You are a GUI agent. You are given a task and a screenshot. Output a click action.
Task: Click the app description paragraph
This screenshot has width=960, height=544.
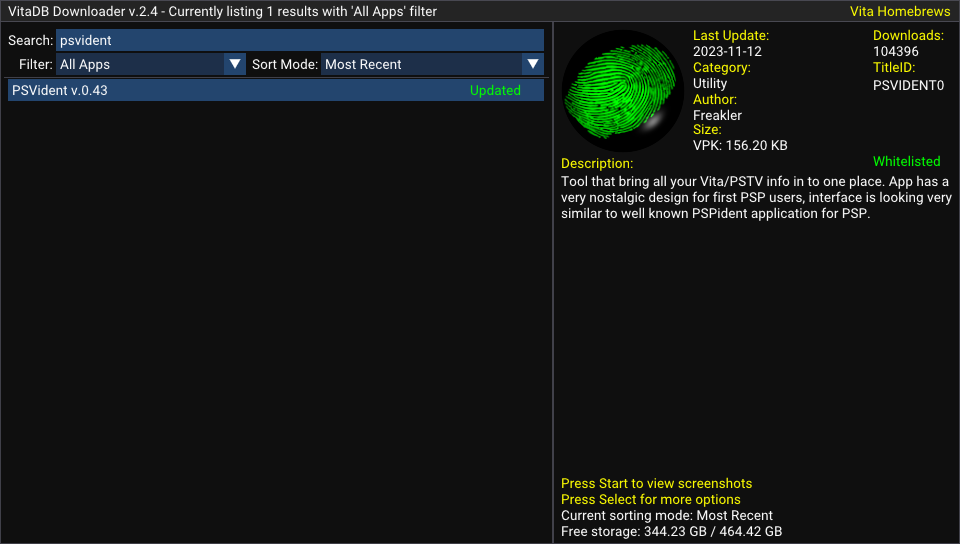pos(755,198)
